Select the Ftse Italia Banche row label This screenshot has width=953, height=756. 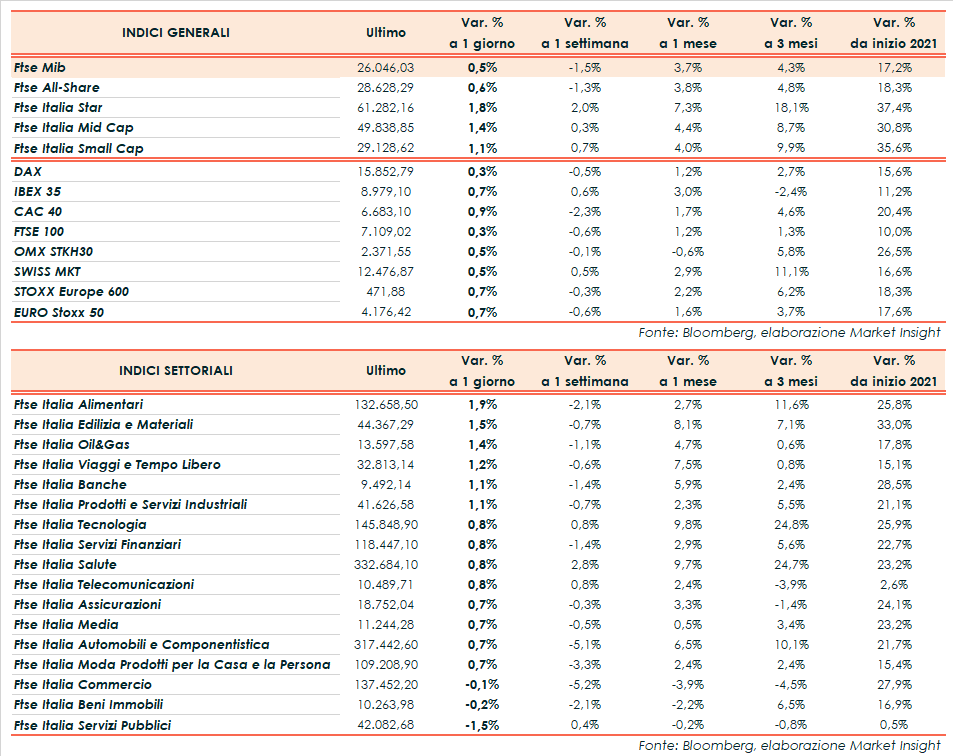point(70,485)
